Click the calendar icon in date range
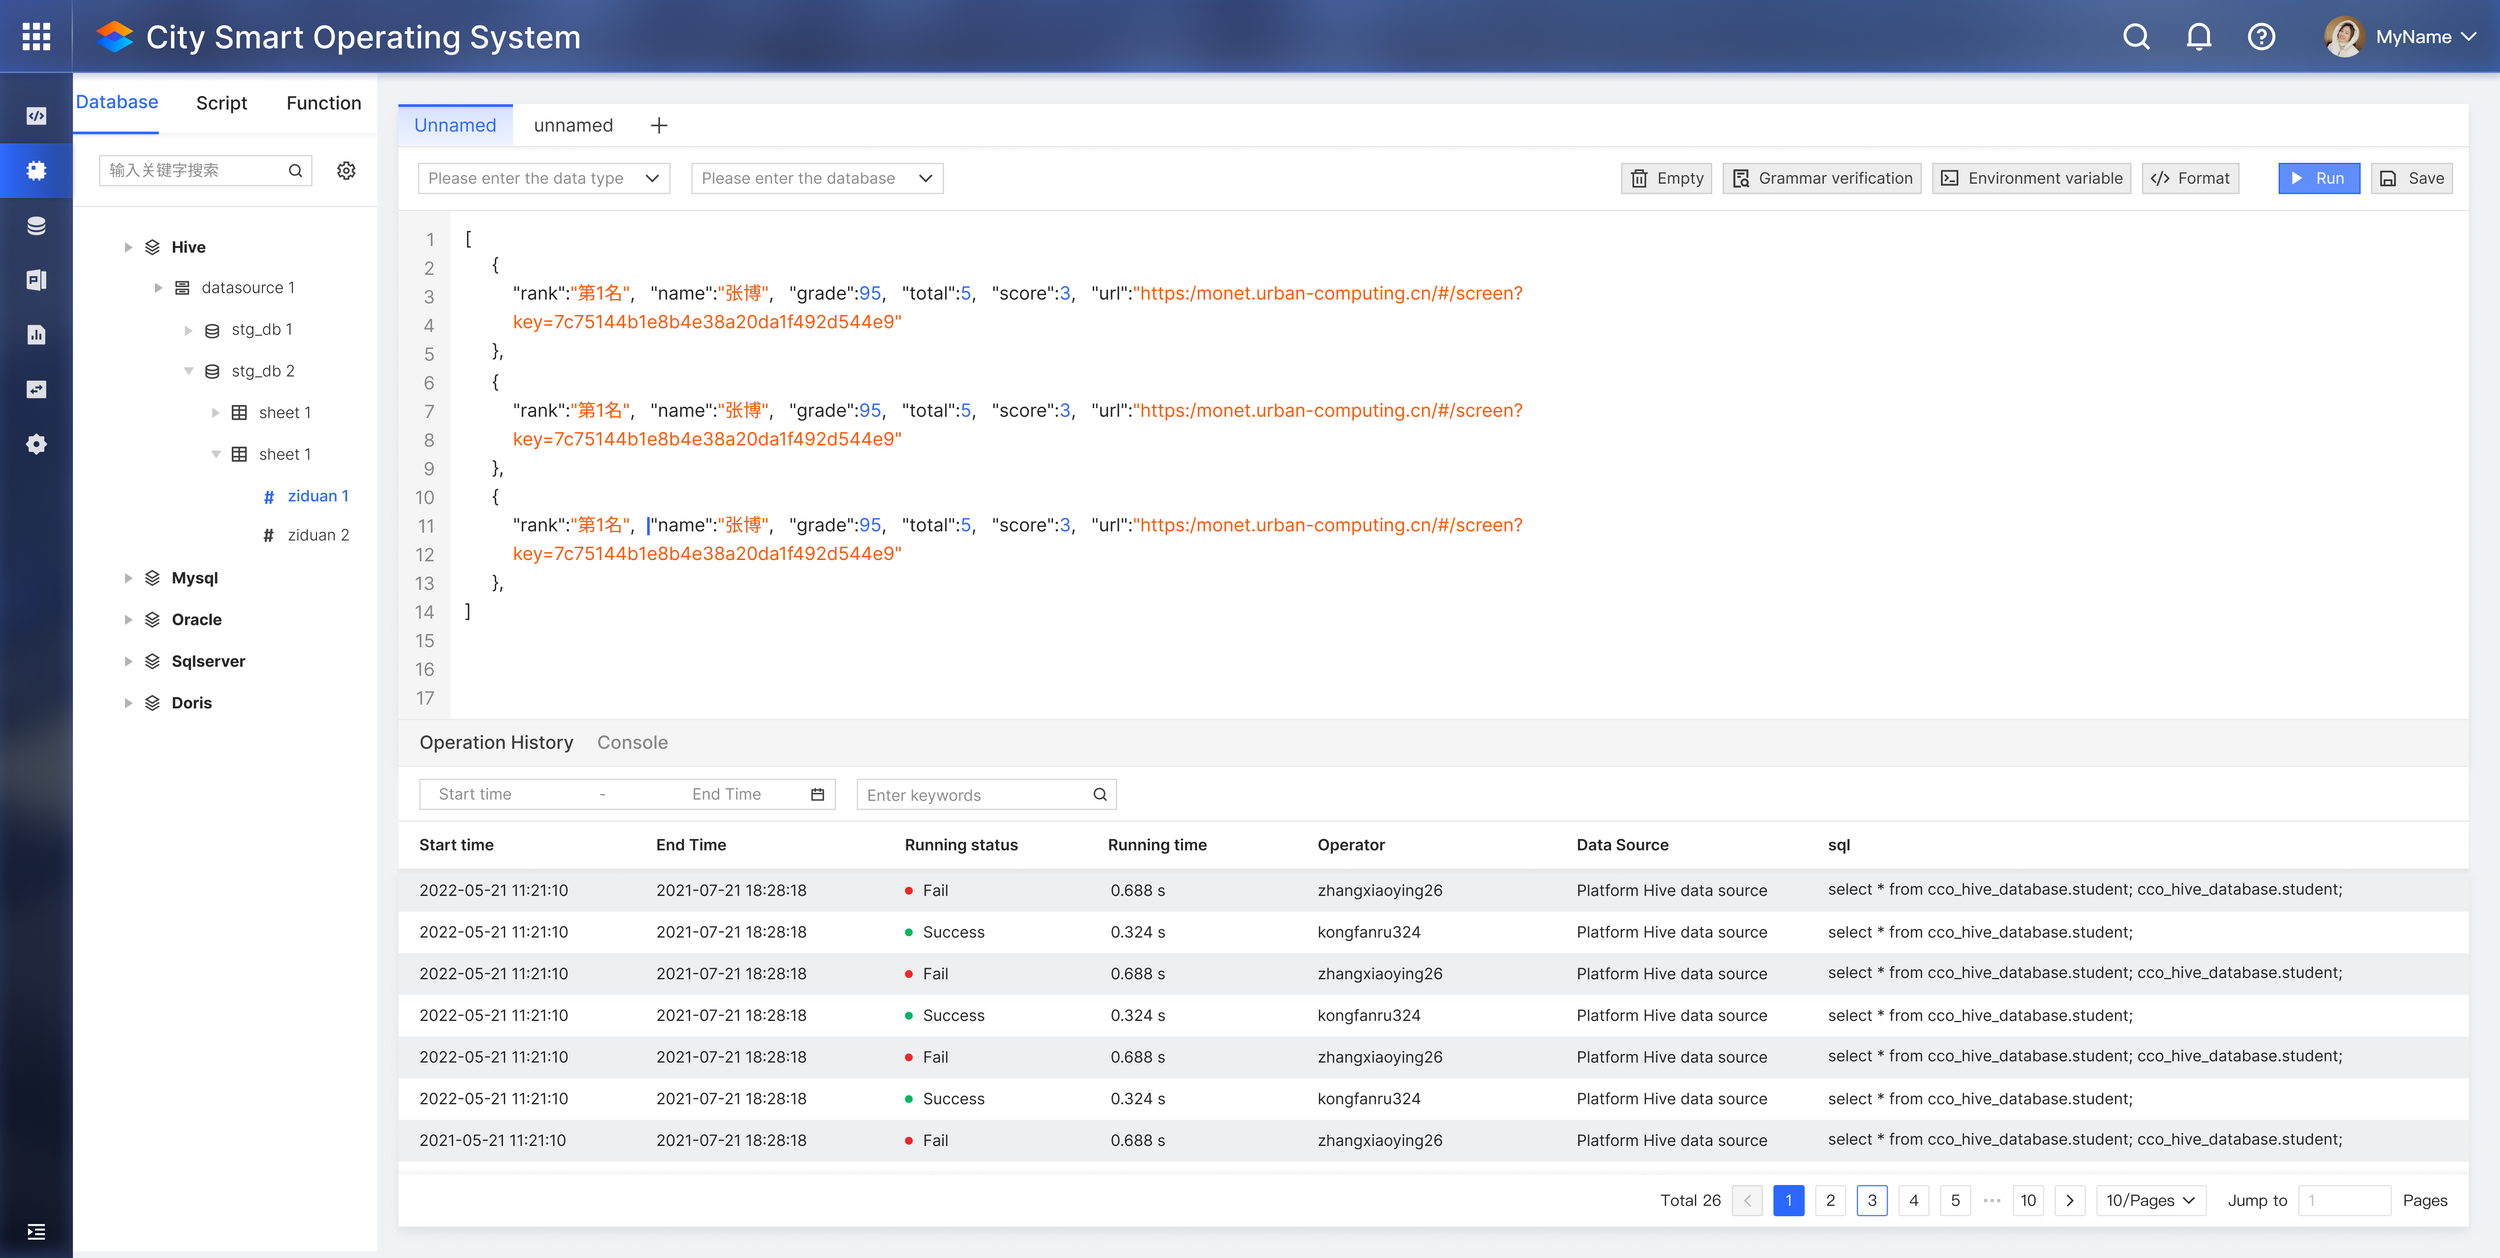2500x1258 pixels. pyautogui.click(x=817, y=794)
